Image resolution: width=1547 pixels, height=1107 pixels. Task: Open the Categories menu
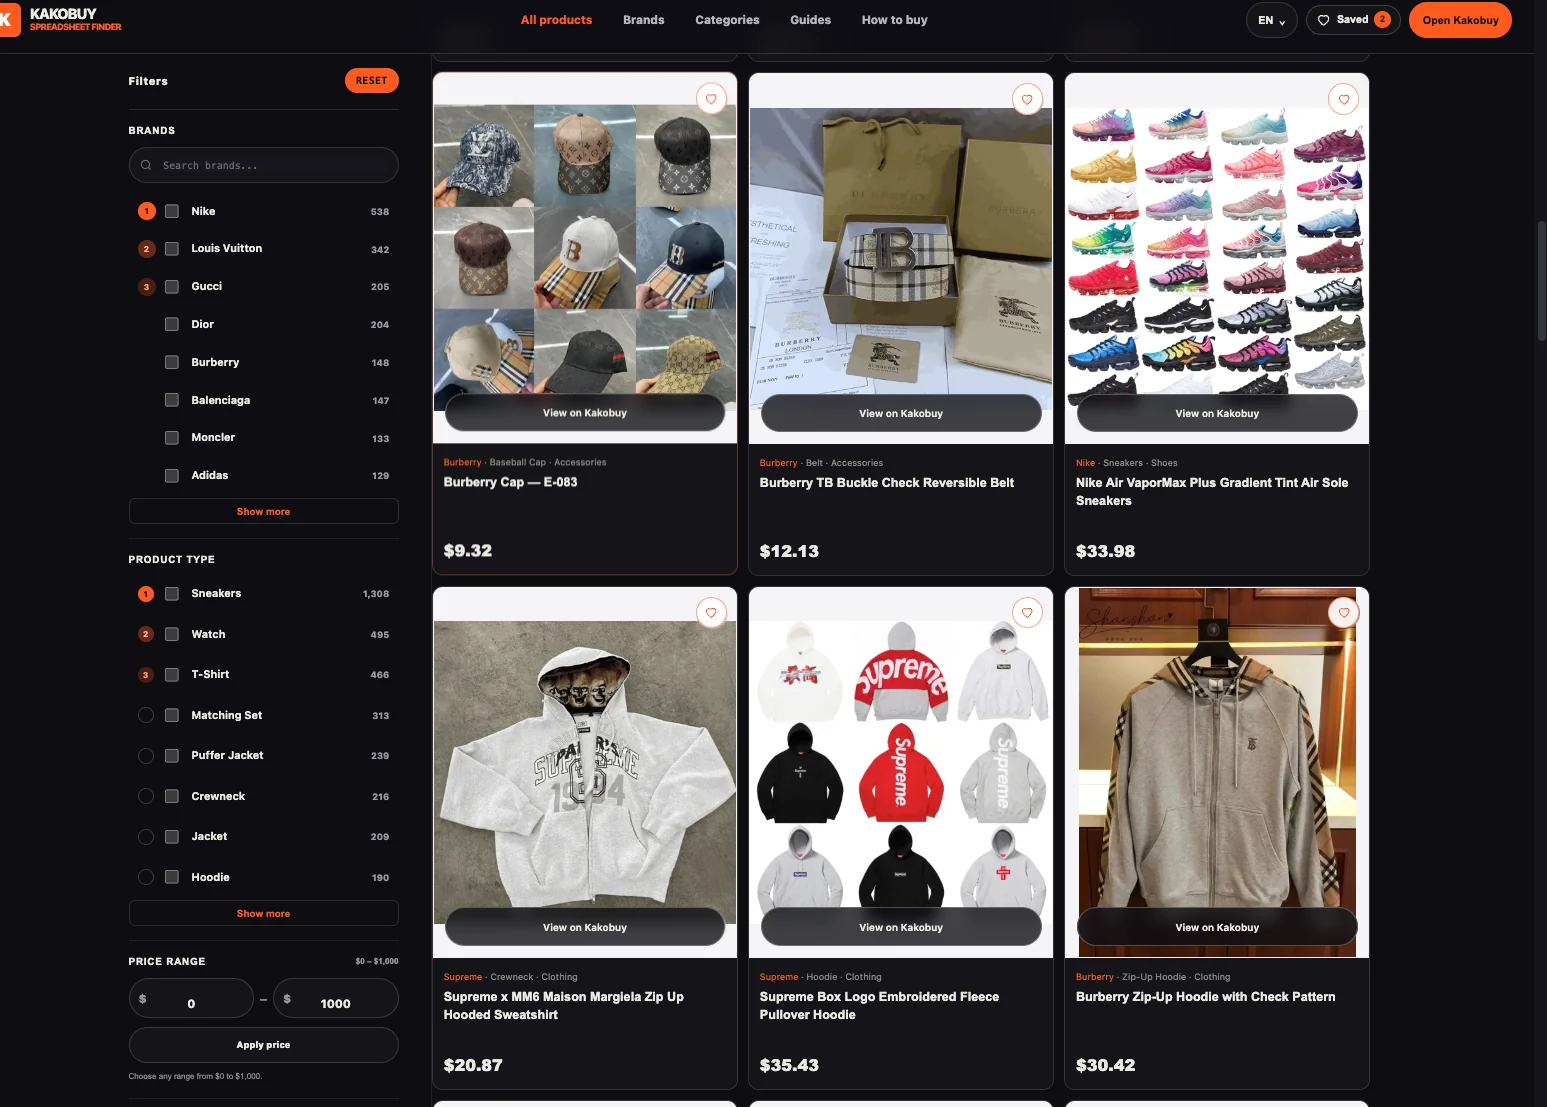coord(727,20)
